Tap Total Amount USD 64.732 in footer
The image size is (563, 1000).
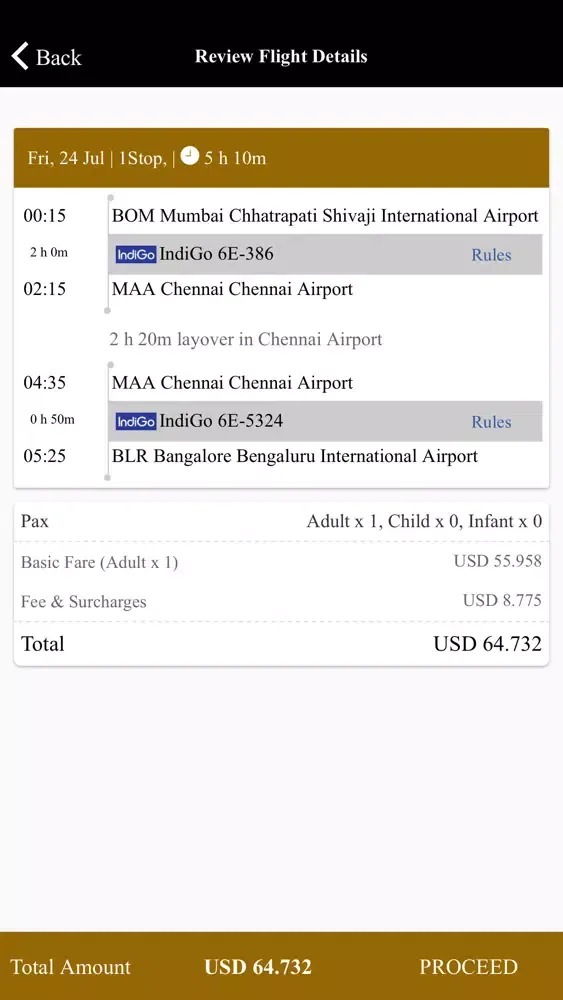[161, 966]
